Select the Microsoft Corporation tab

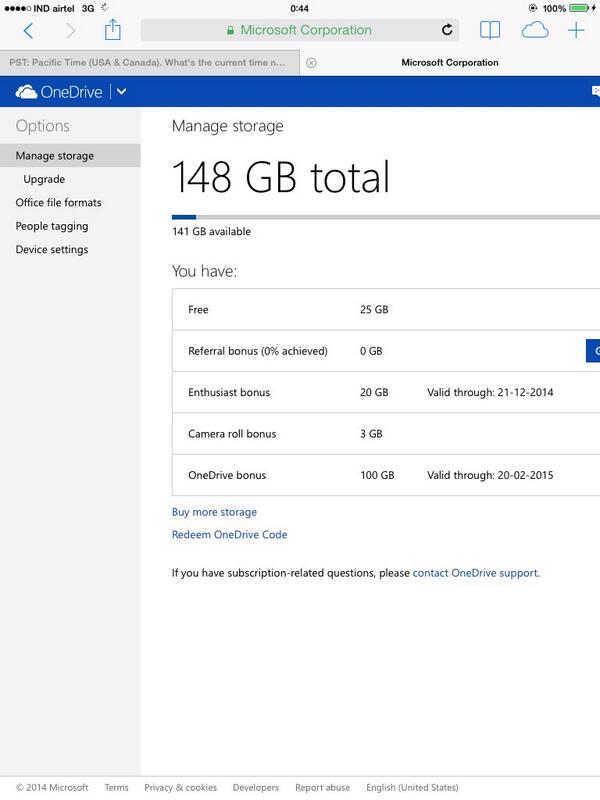(449, 63)
